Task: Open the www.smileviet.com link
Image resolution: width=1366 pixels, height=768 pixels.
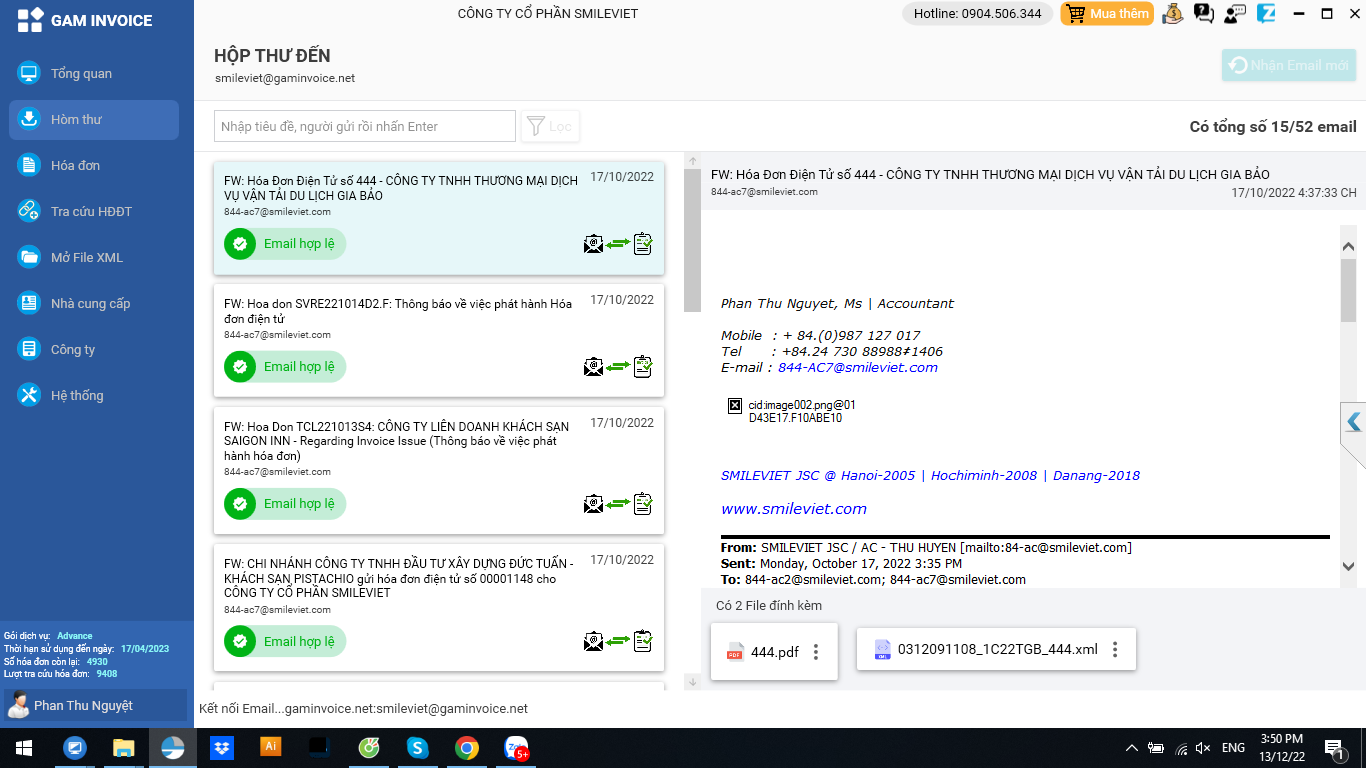Action: coord(794,509)
